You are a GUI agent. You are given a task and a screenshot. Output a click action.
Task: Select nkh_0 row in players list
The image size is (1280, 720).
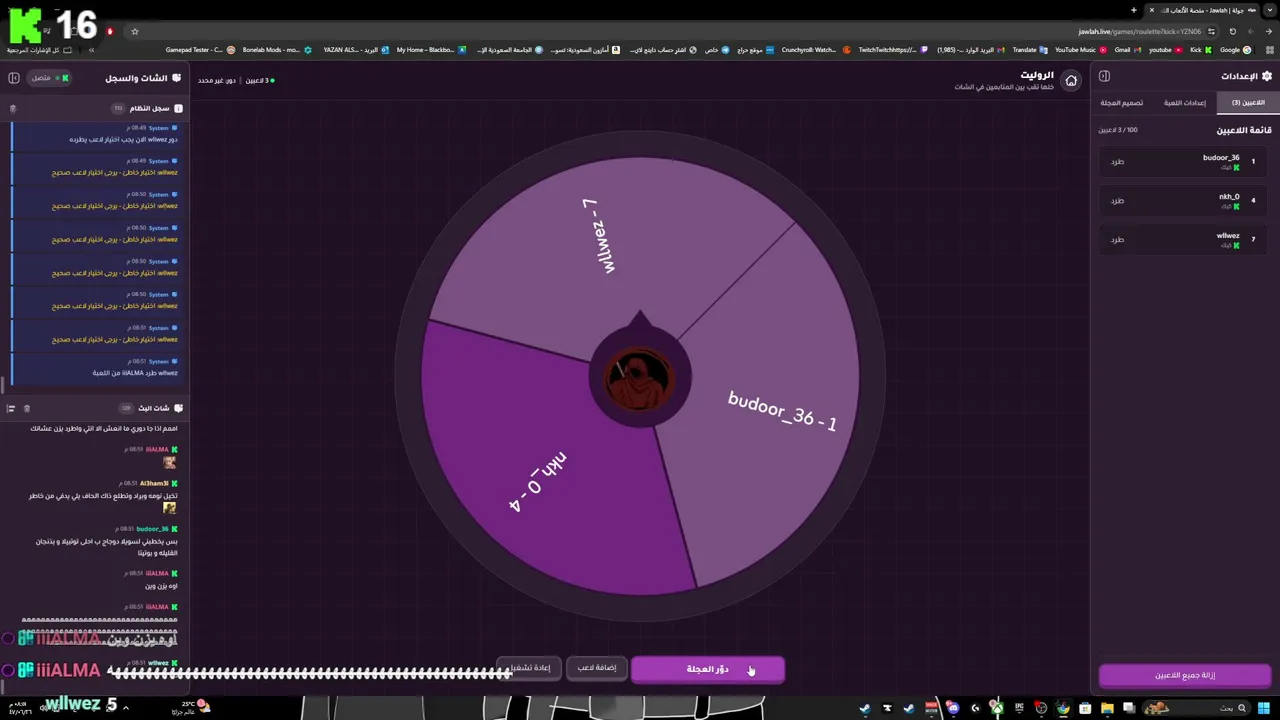(1185, 200)
